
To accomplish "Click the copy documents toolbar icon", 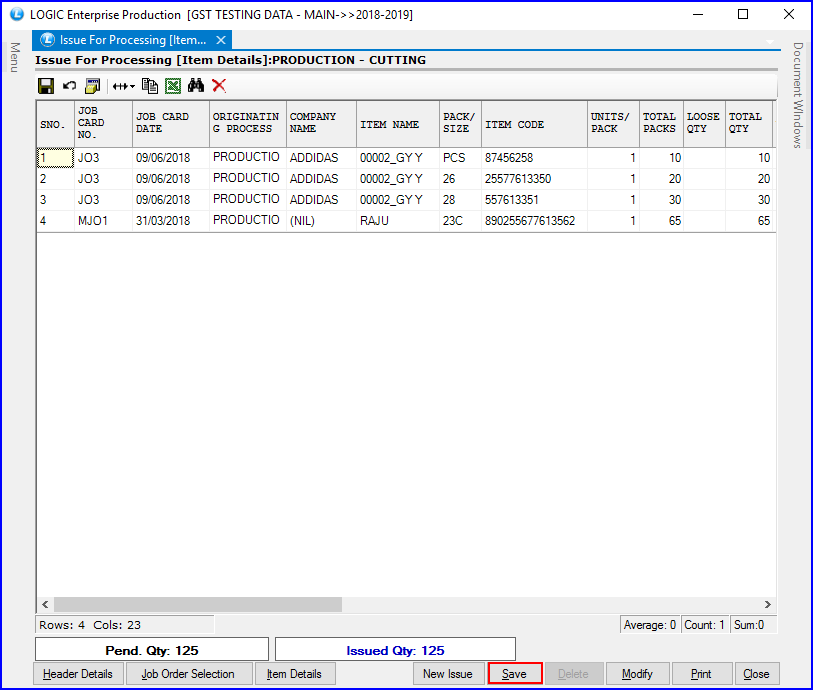I will point(150,86).
